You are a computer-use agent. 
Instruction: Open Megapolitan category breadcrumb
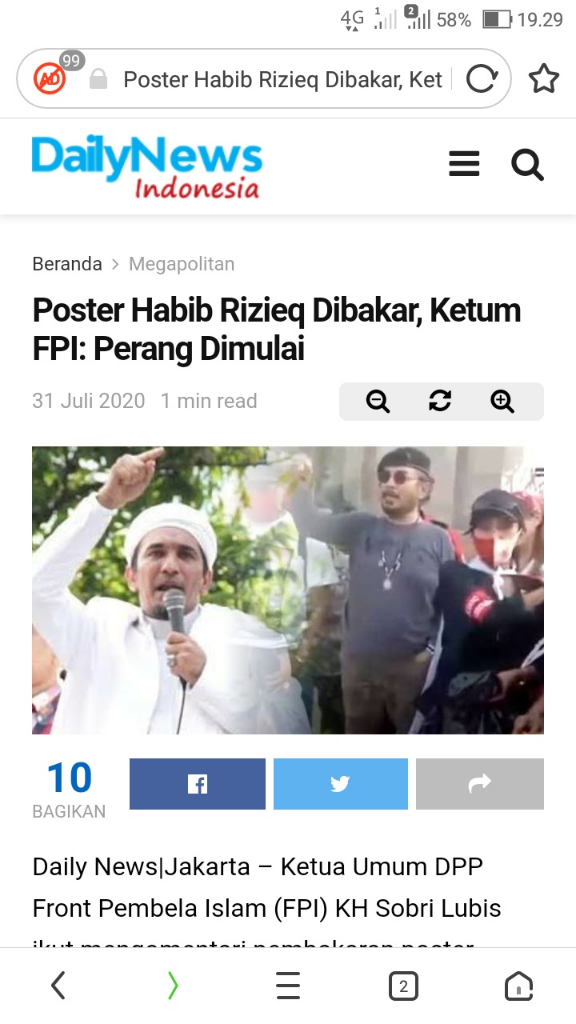182,264
